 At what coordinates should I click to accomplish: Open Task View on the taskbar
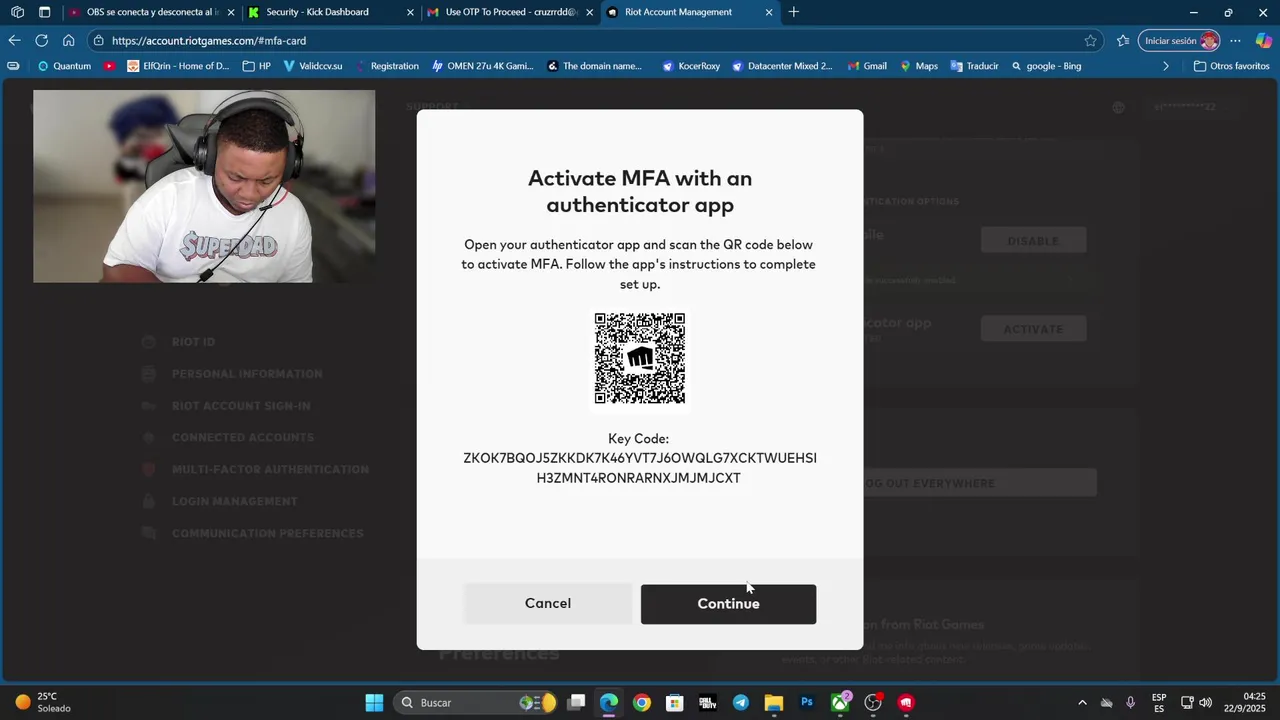(x=576, y=703)
